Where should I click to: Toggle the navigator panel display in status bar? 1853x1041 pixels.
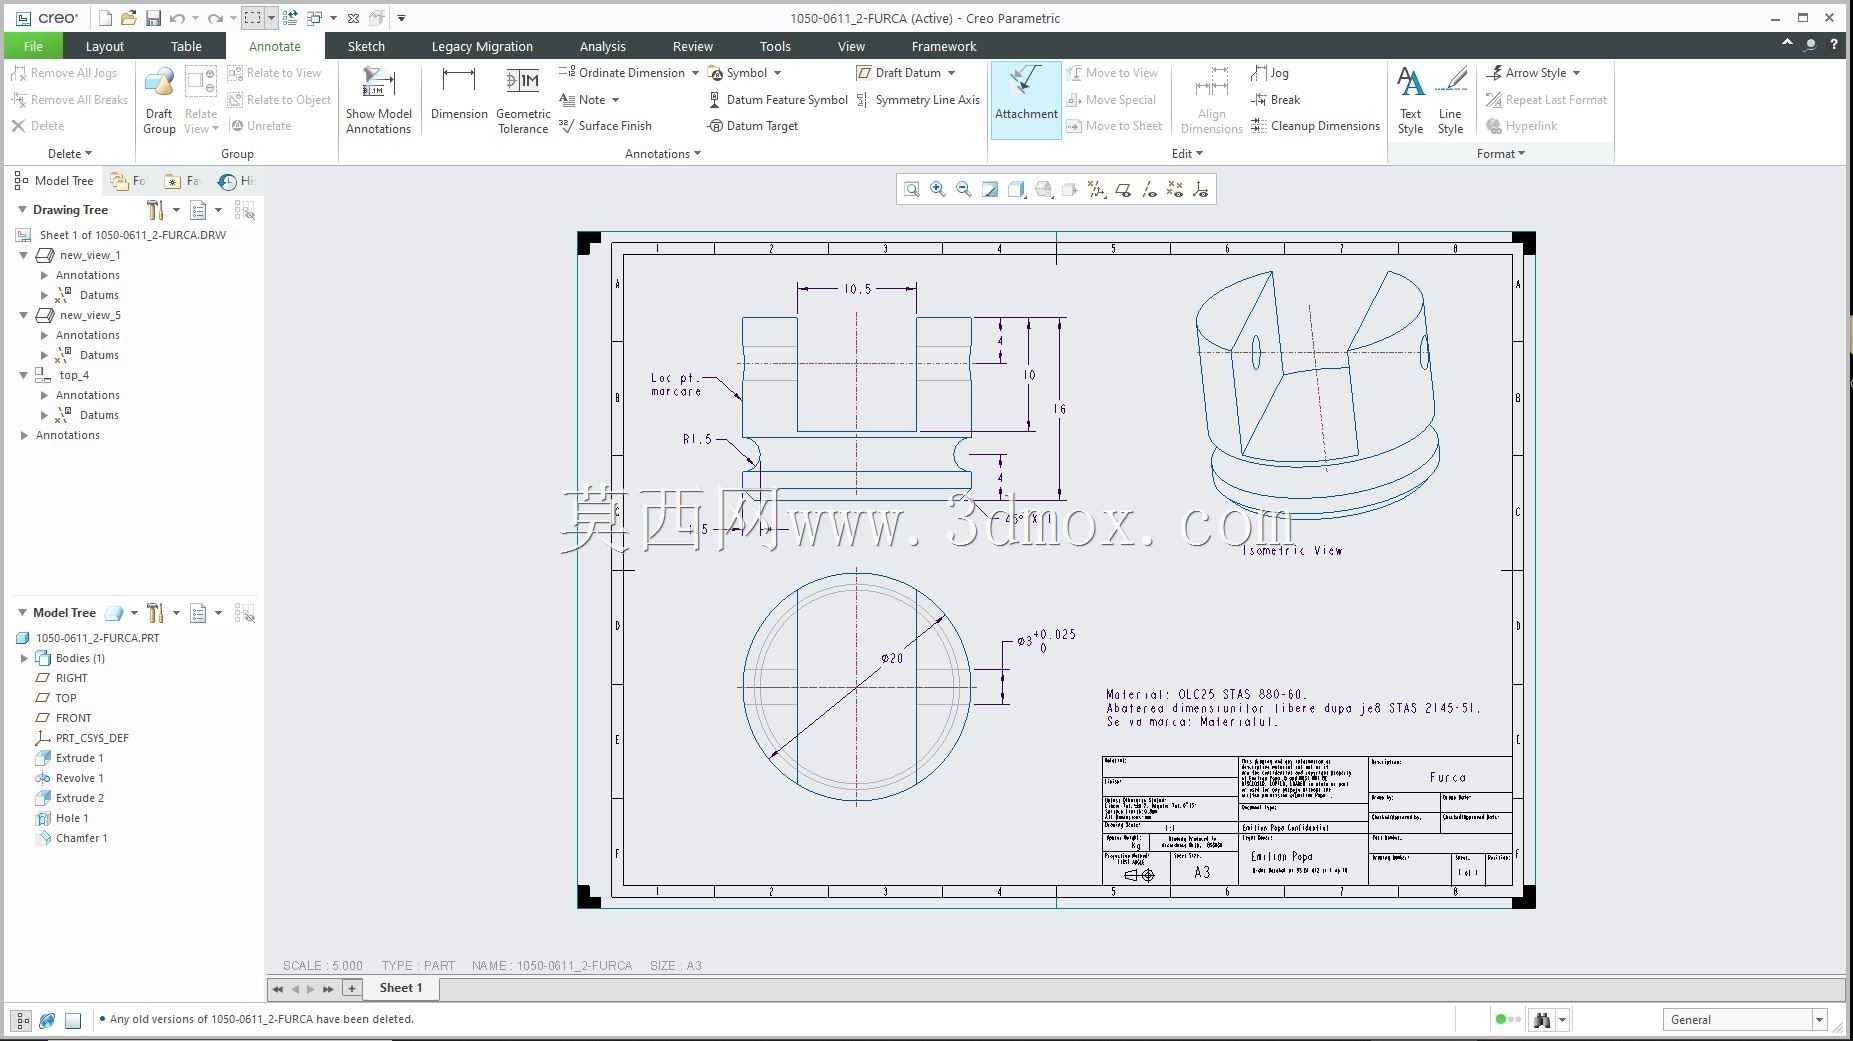[x=21, y=1020]
